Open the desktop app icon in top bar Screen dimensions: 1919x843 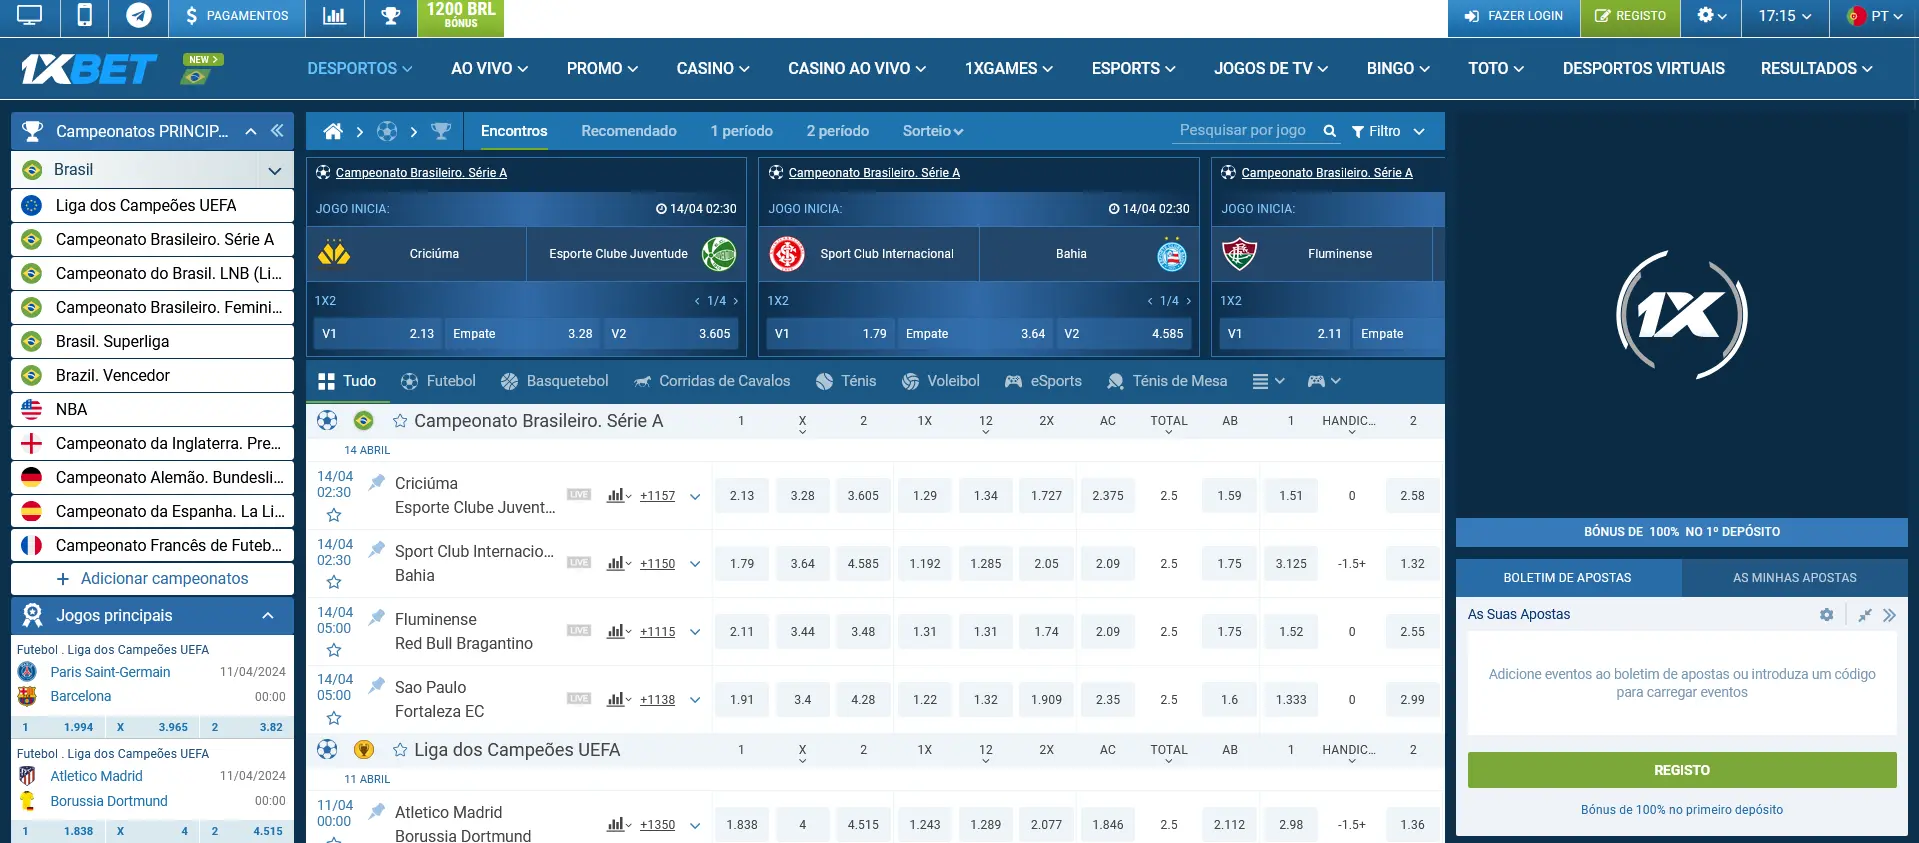(x=30, y=16)
